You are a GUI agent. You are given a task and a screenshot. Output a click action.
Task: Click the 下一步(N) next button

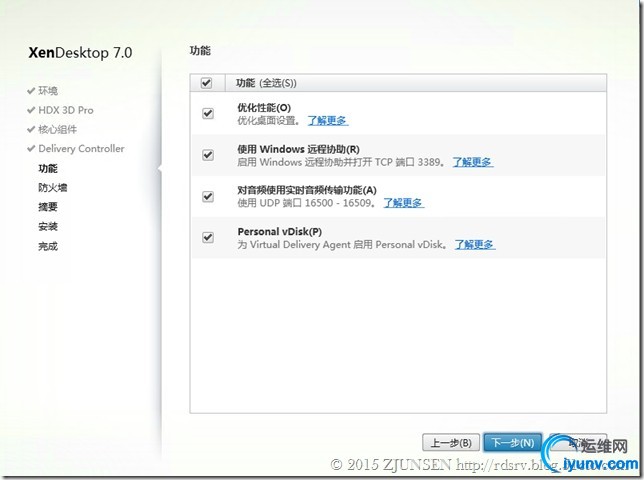pyautogui.click(x=513, y=443)
